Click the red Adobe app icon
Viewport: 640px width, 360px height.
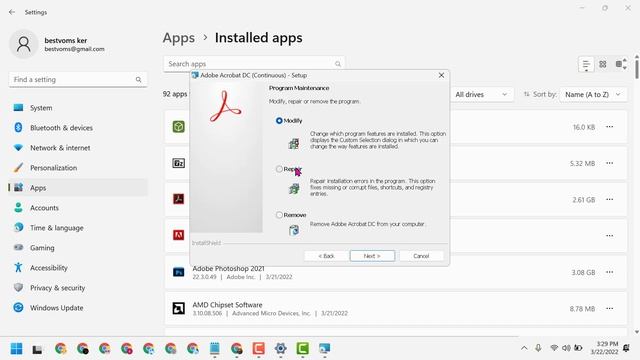[x=178, y=235]
